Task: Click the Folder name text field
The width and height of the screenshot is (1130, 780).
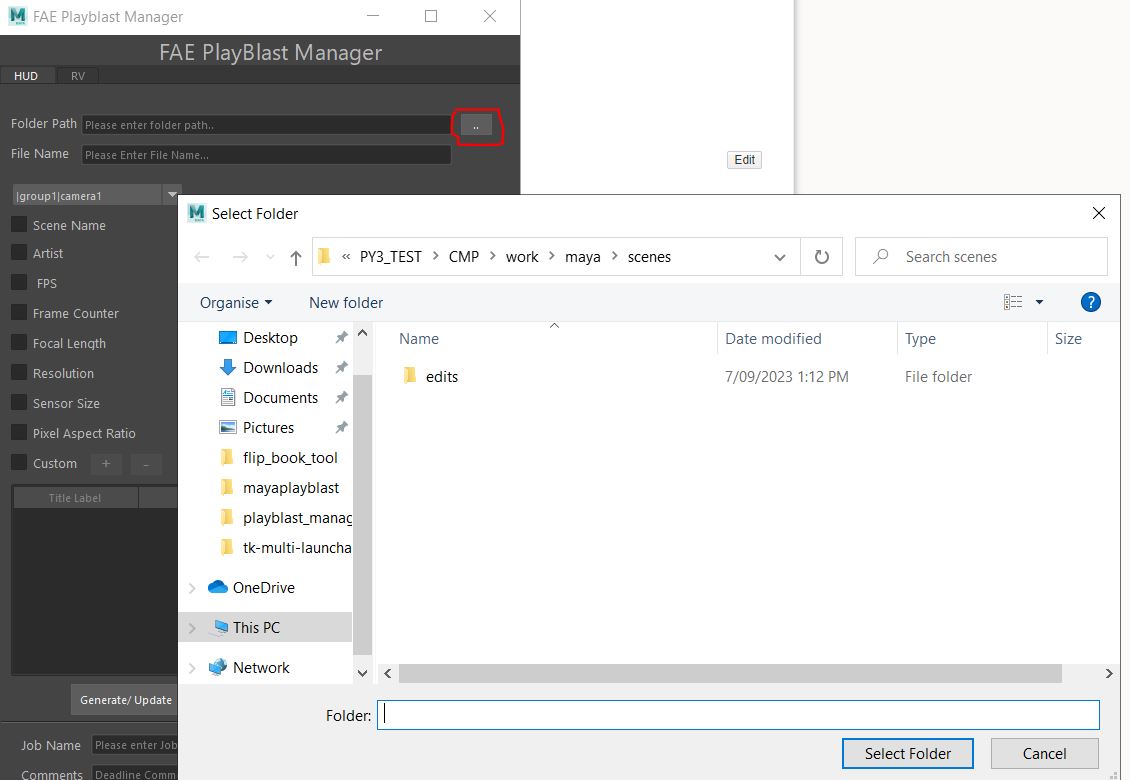Action: [738, 715]
